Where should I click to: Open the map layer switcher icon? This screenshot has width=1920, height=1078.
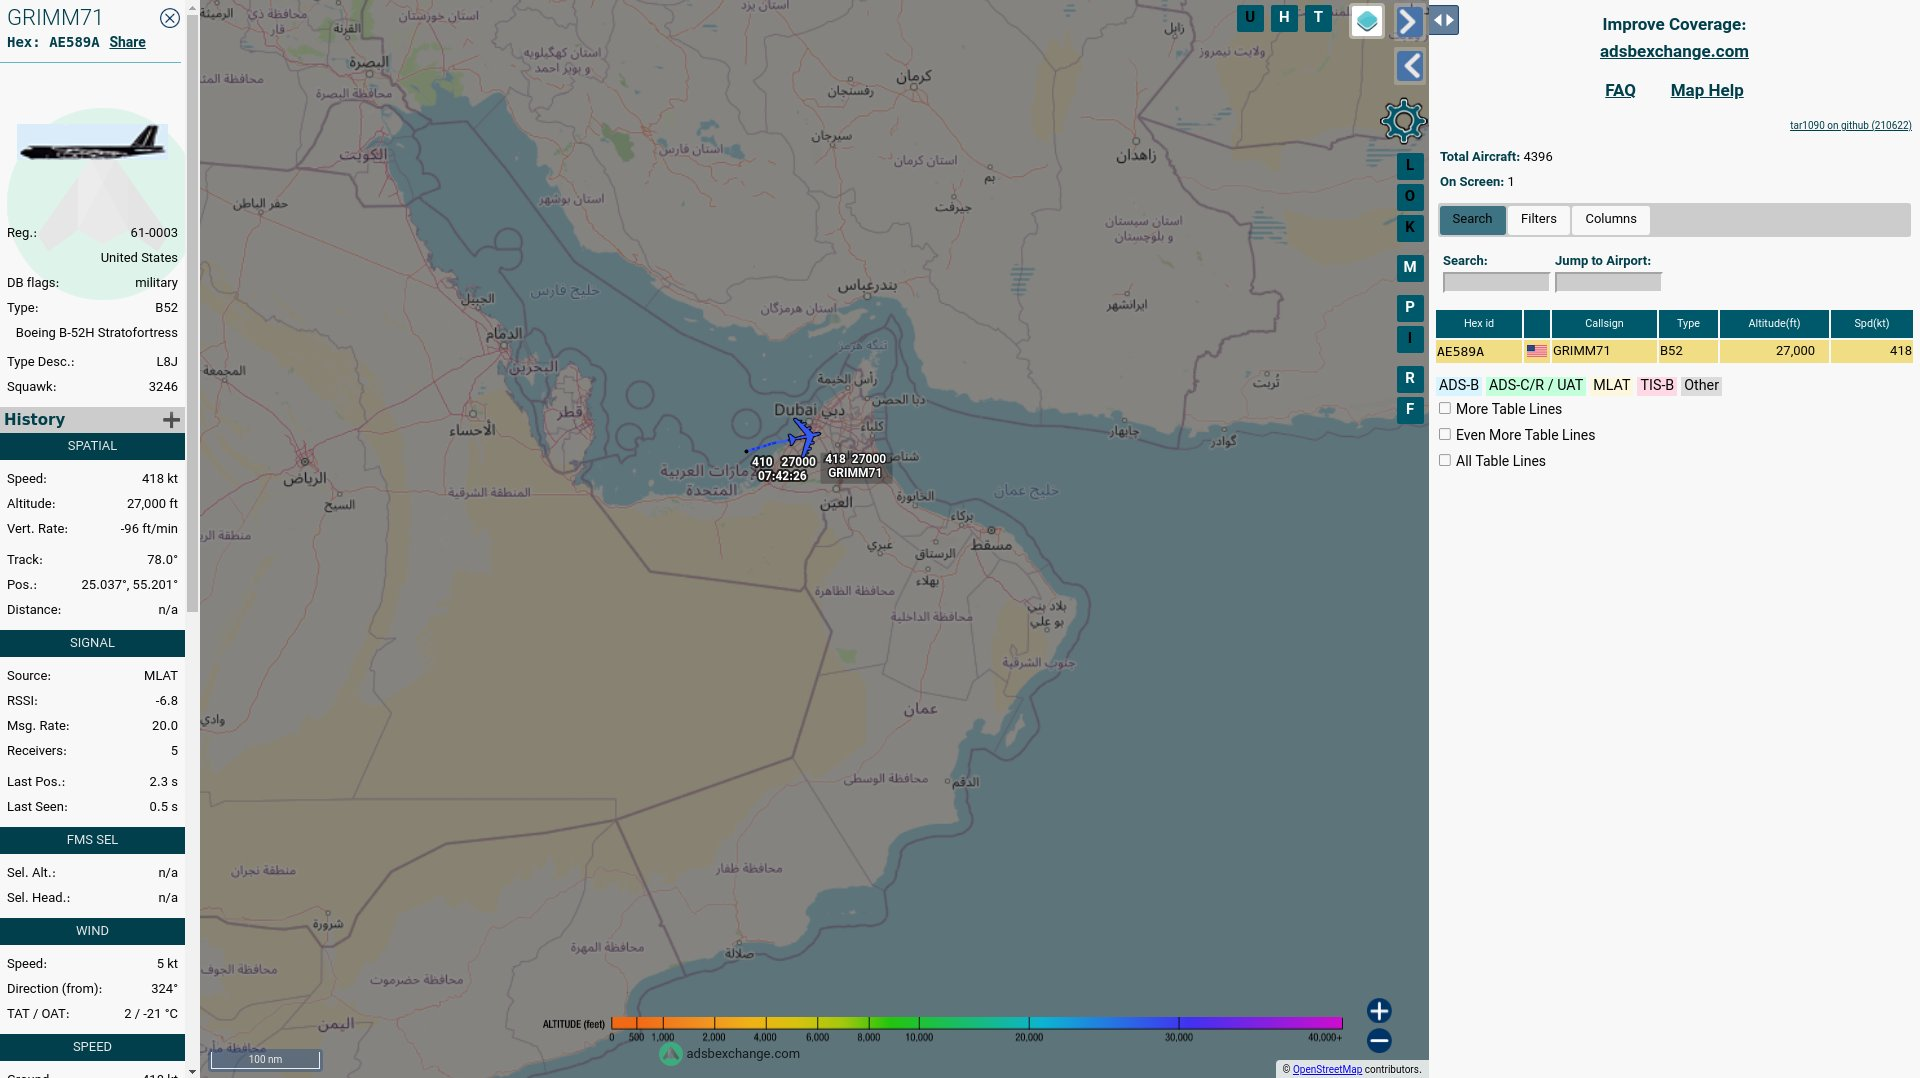click(x=1367, y=21)
